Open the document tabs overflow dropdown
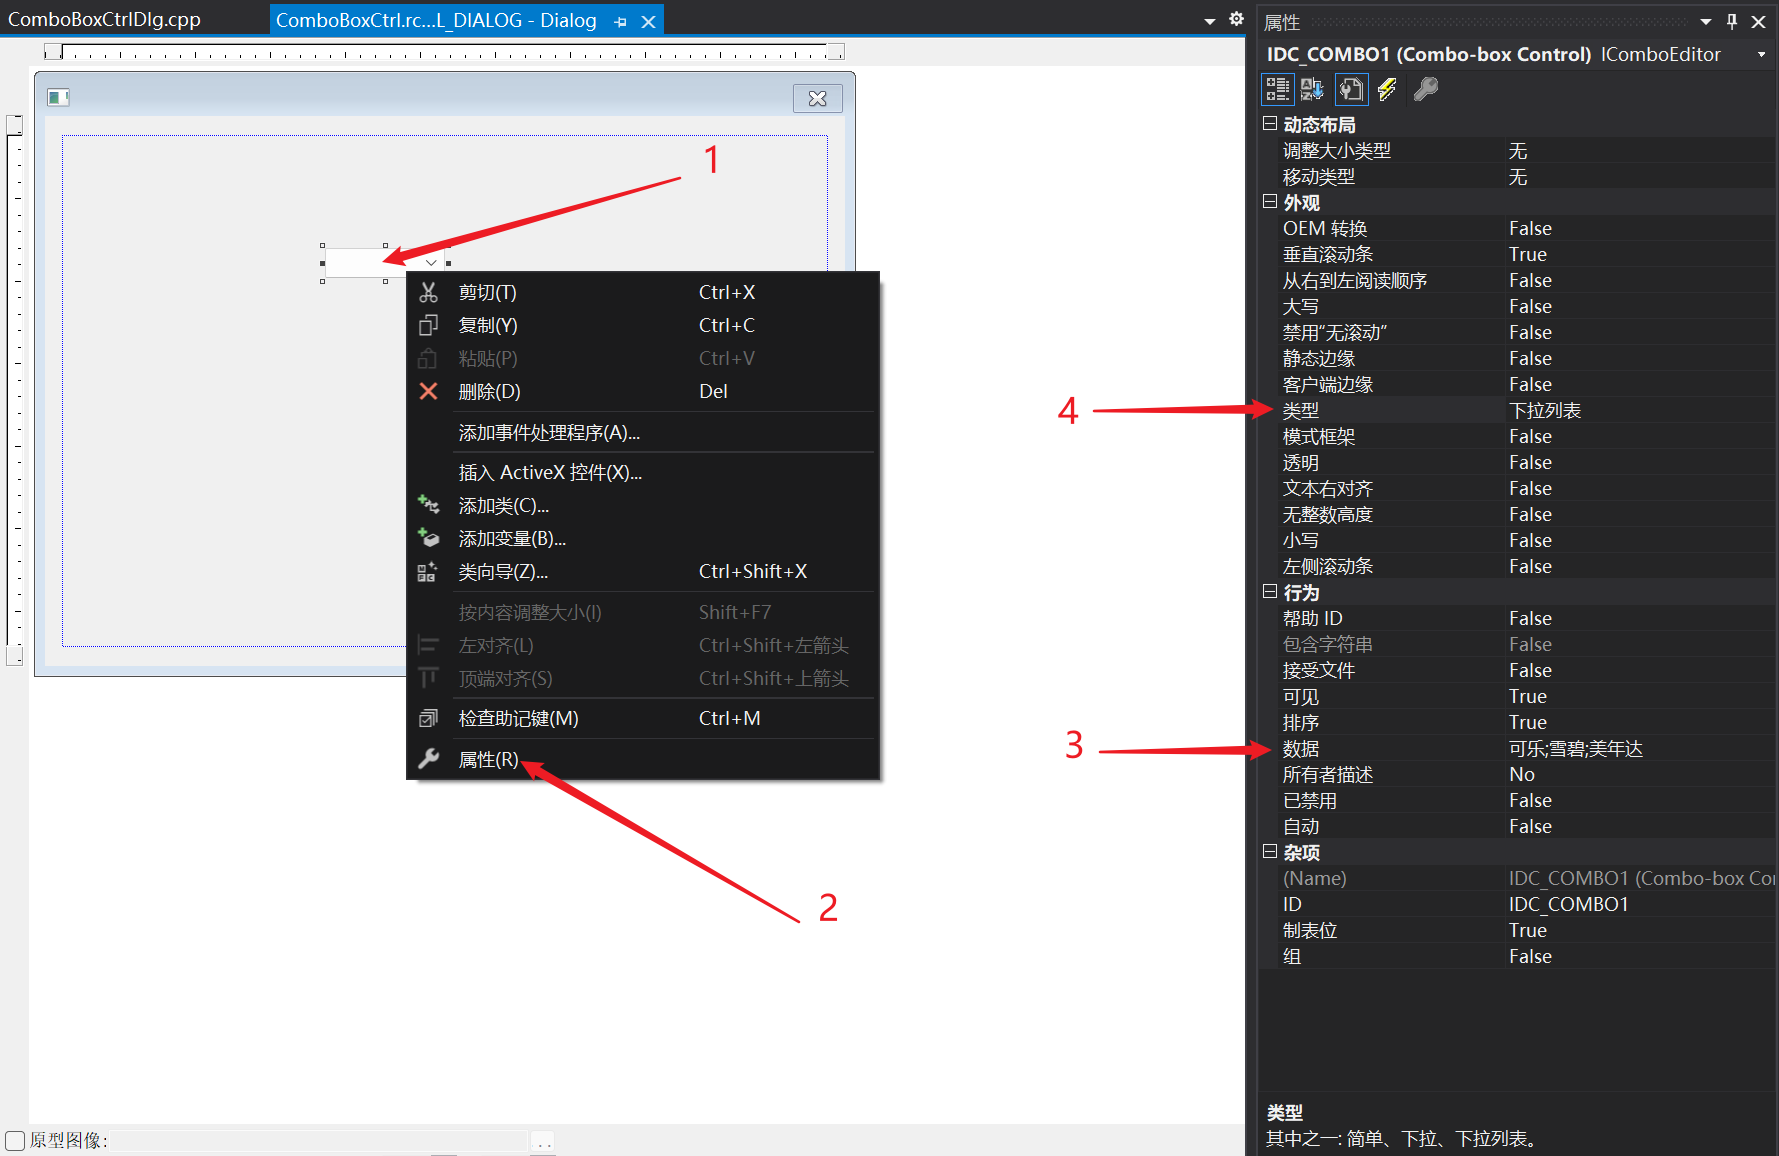Image resolution: width=1779 pixels, height=1156 pixels. 1210,21
